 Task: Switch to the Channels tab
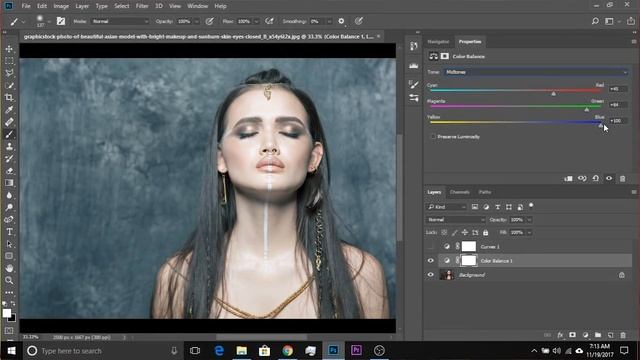(x=460, y=192)
